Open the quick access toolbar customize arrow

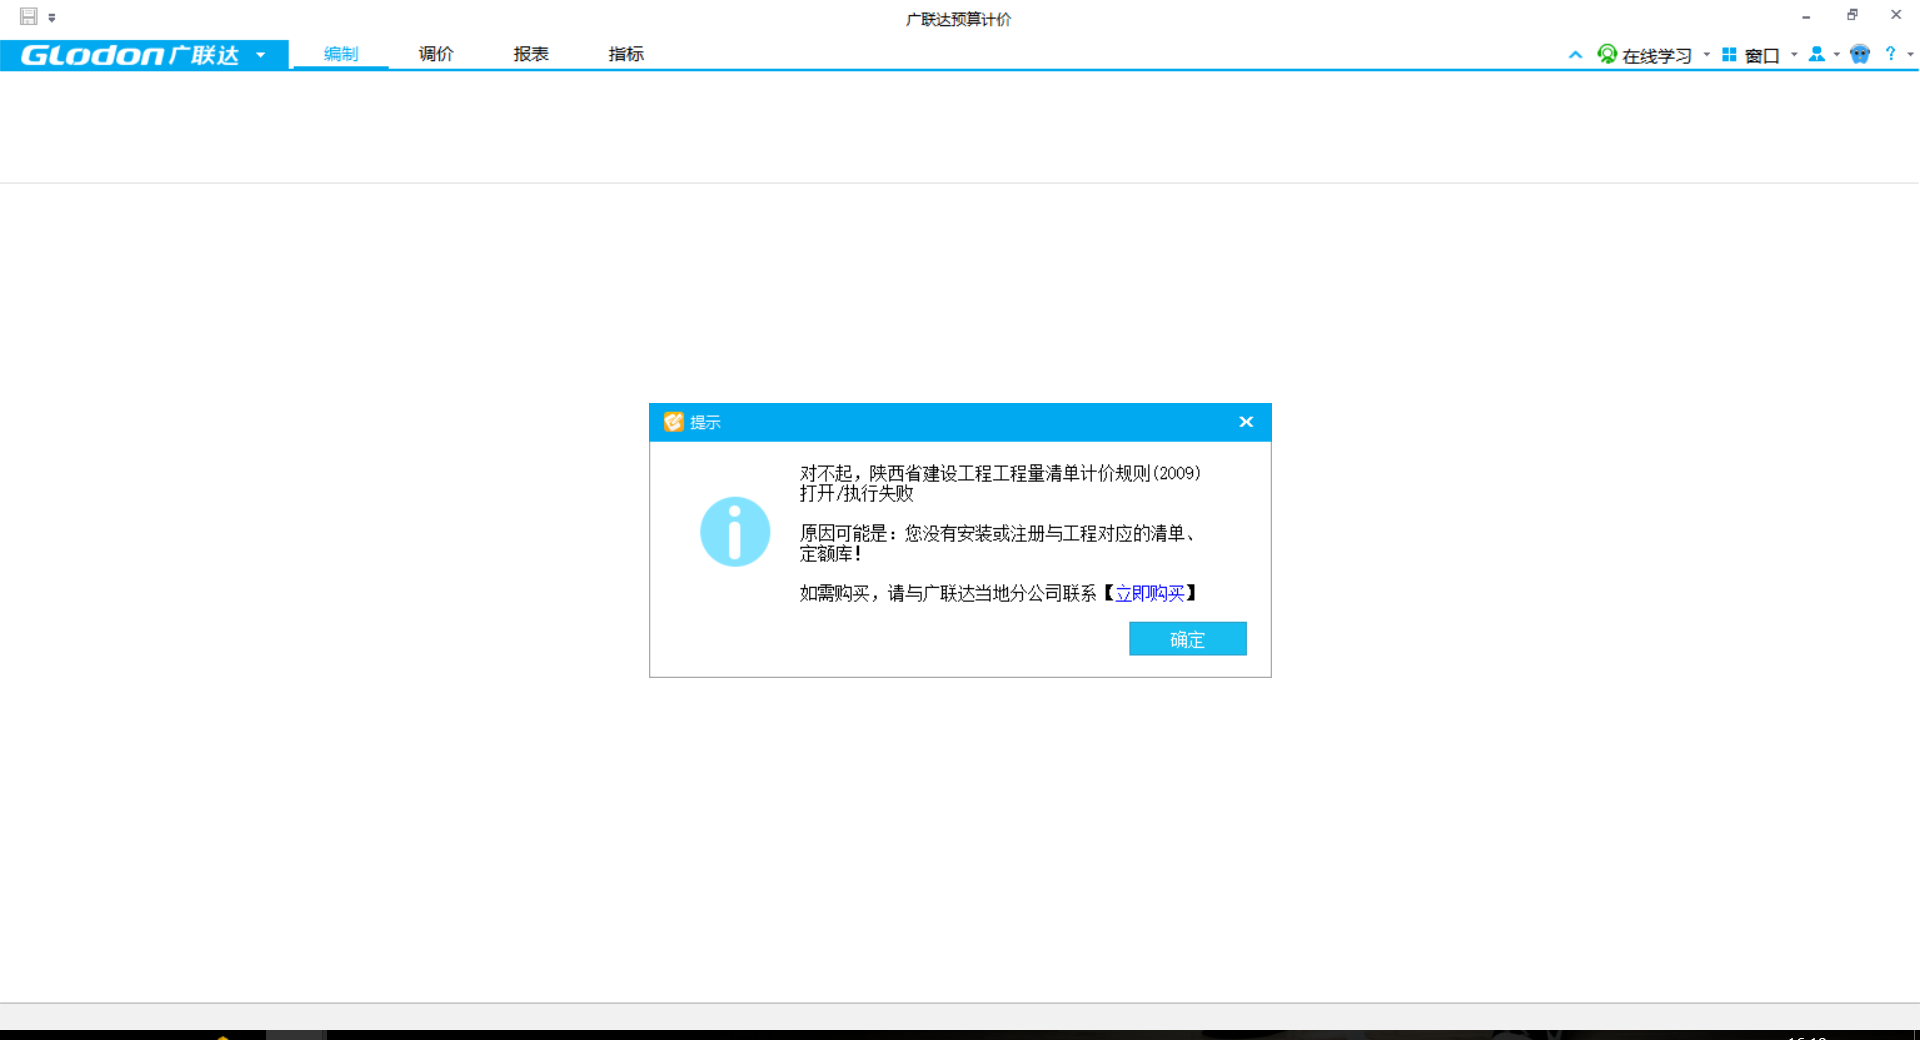click(52, 18)
